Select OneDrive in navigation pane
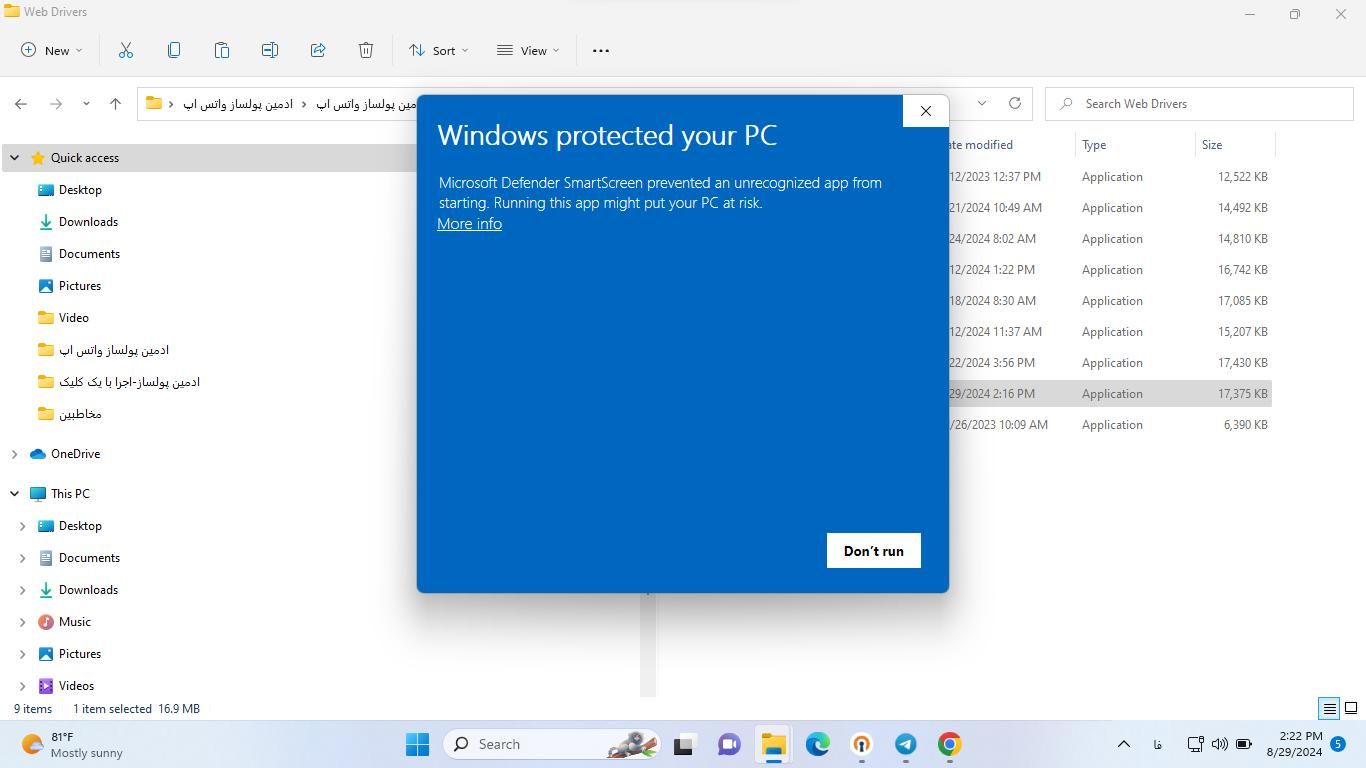 point(75,454)
